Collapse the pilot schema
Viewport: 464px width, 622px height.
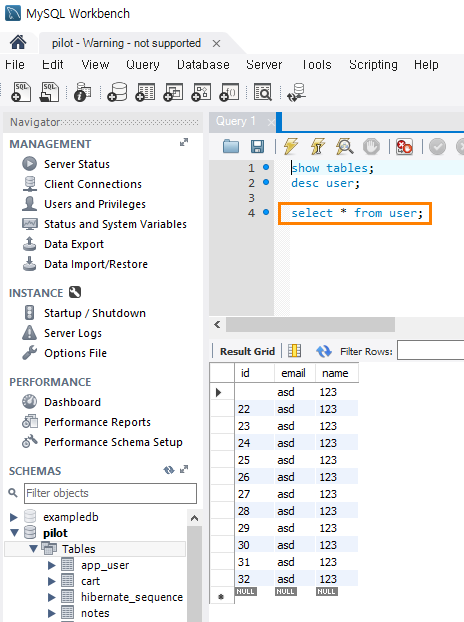[x=14, y=533]
